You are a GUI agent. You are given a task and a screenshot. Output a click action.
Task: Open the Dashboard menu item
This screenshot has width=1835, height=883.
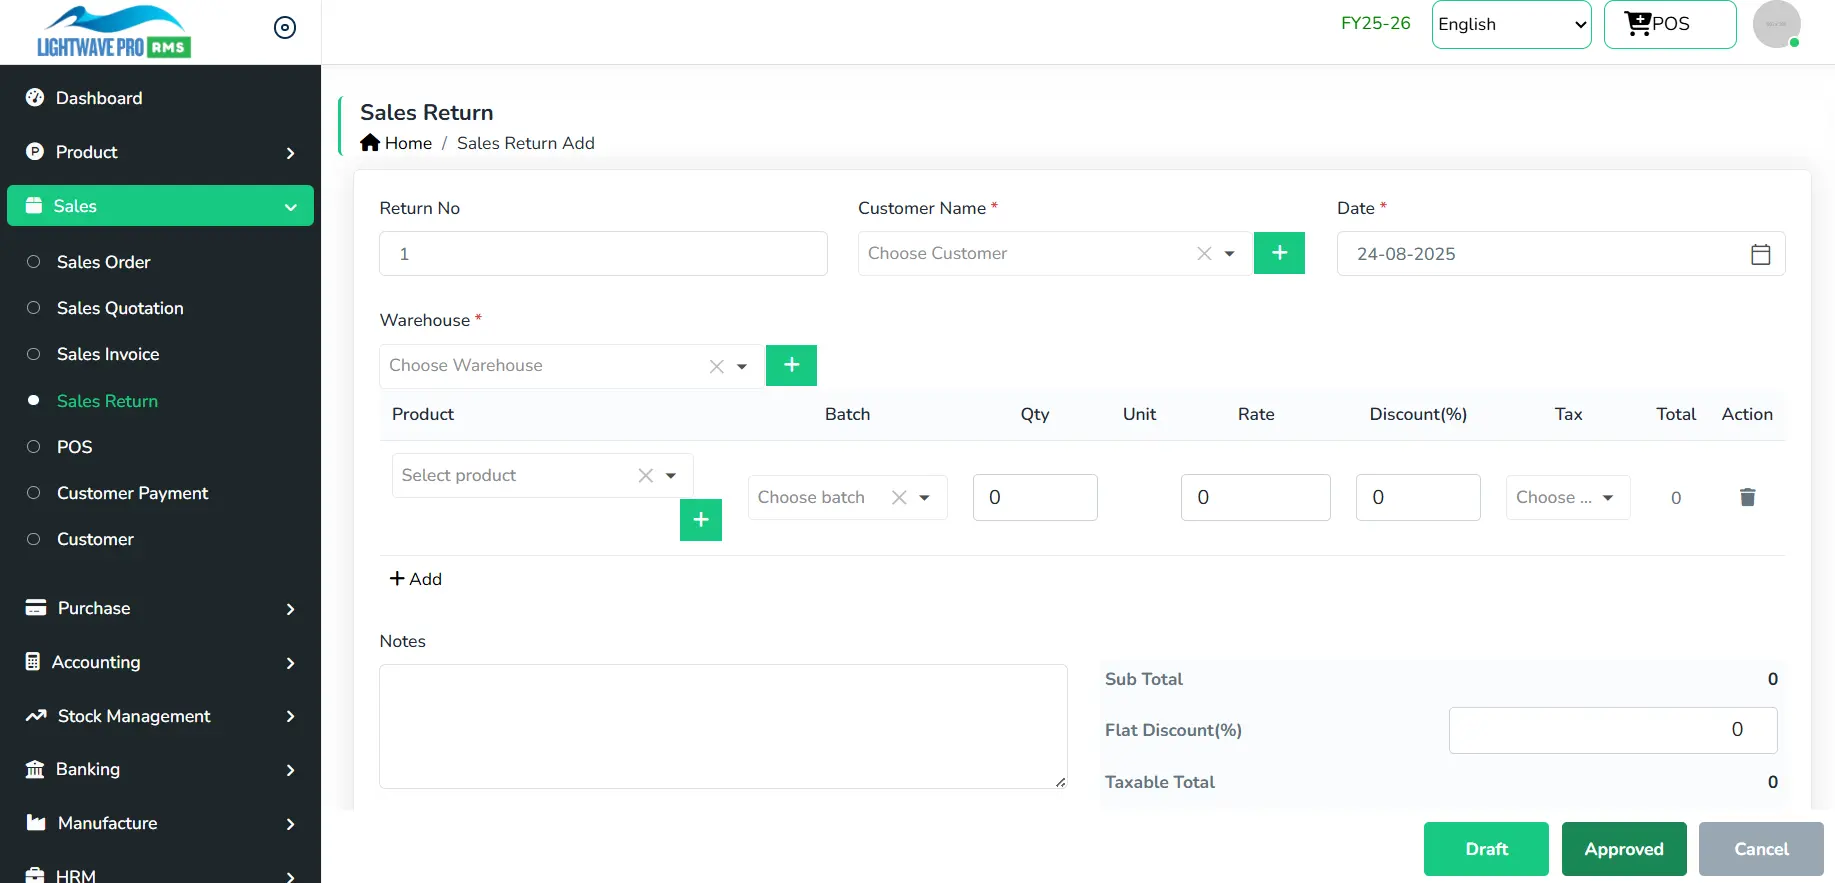coord(99,98)
